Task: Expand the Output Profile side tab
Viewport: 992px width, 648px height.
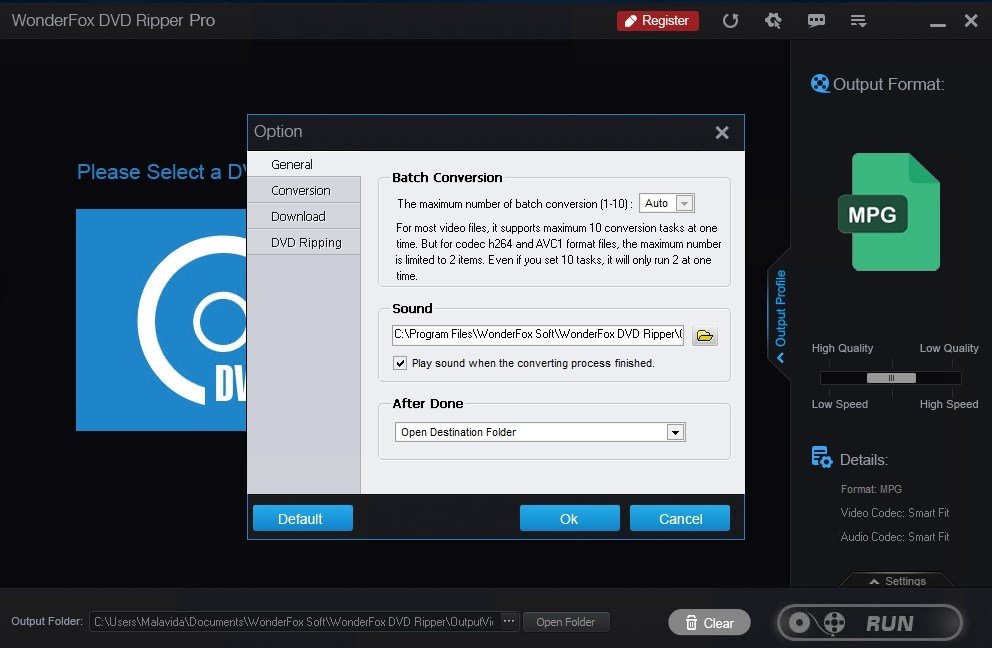Action: pyautogui.click(x=781, y=315)
